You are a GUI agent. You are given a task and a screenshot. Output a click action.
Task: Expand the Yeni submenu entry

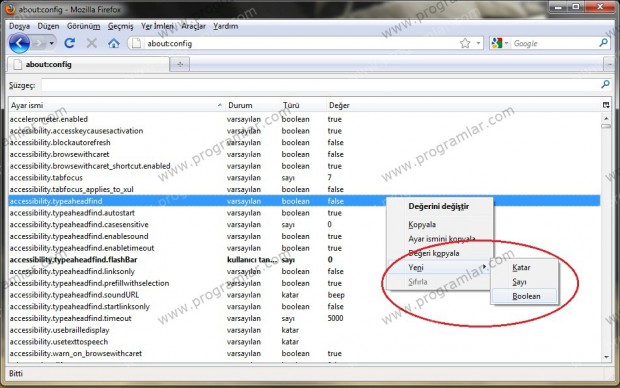(x=440, y=267)
